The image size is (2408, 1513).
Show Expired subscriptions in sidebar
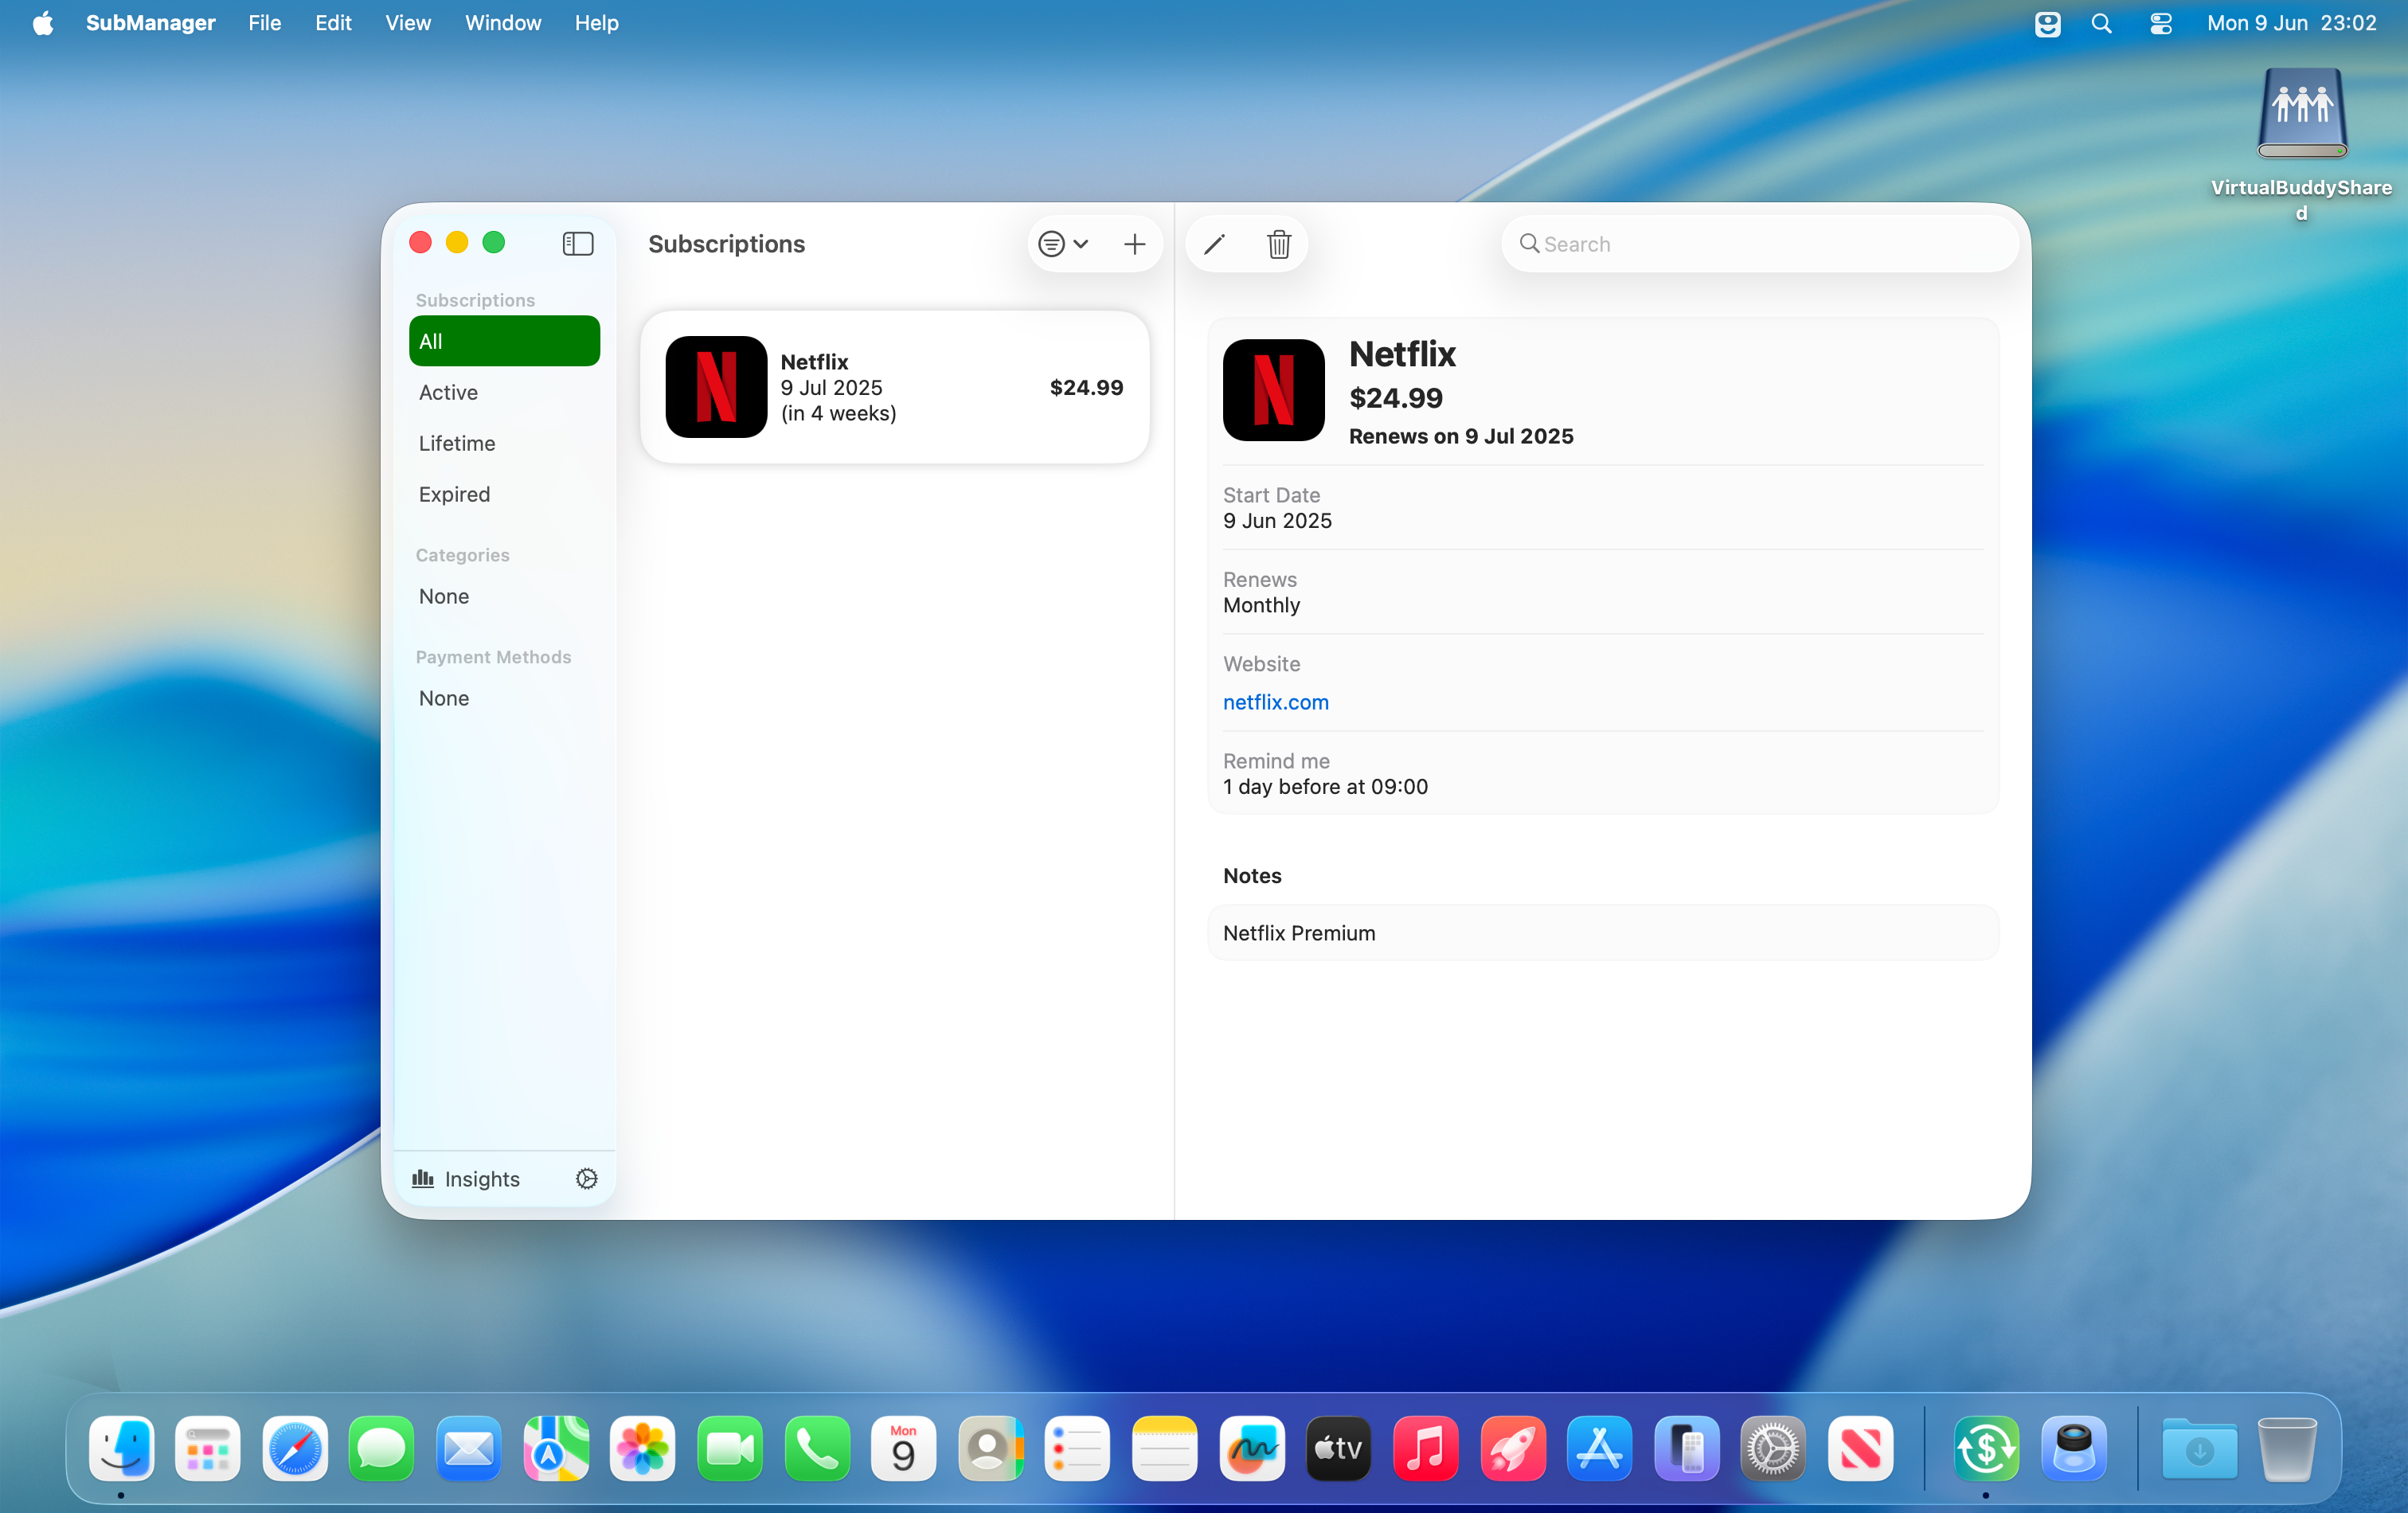tap(504, 494)
